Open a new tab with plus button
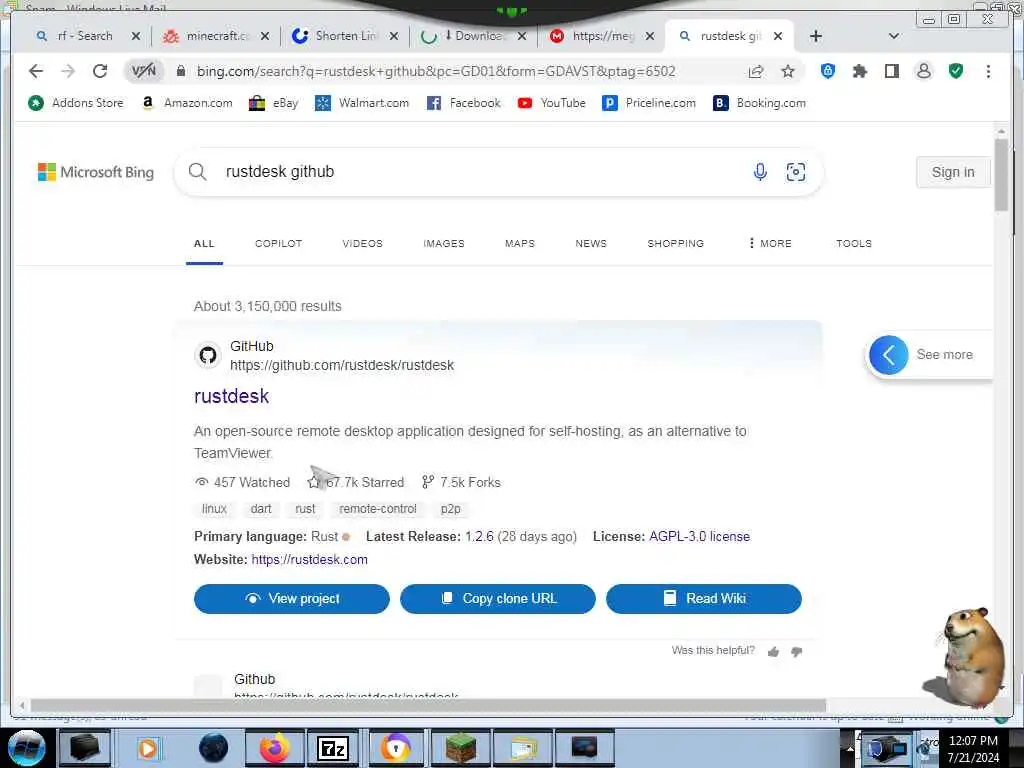Image resolution: width=1024 pixels, height=768 pixels. pos(816,36)
